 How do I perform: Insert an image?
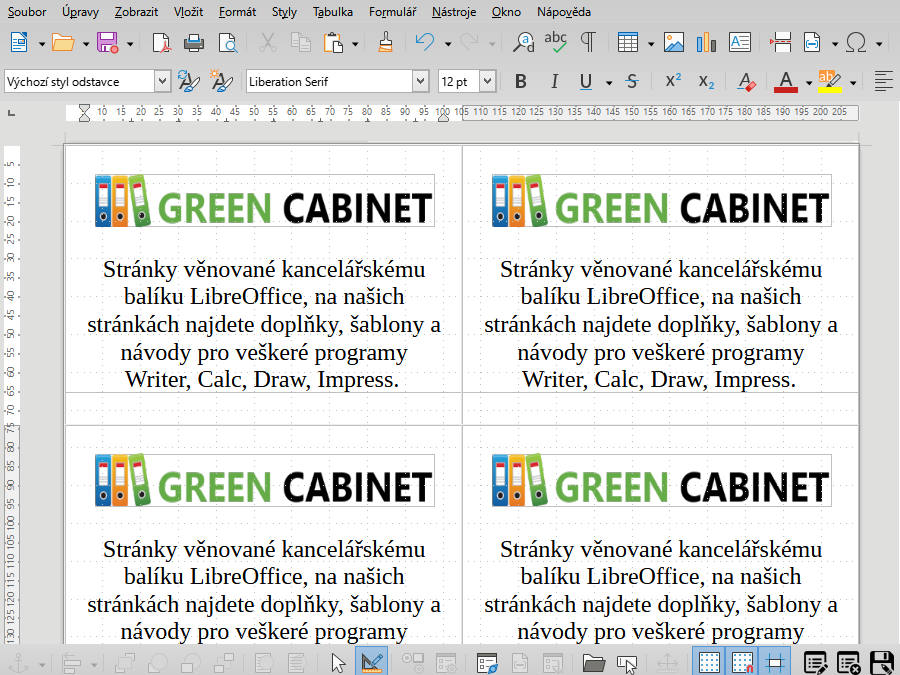pyautogui.click(x=674, y=42)
